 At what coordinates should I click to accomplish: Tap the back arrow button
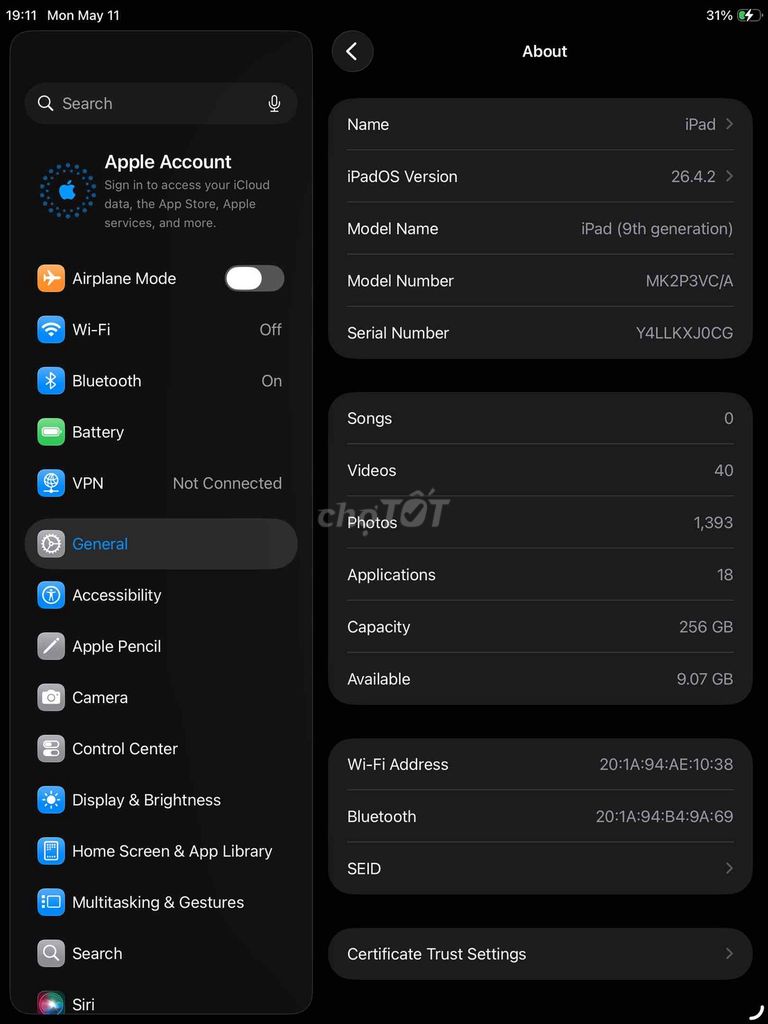pos(352,52)
